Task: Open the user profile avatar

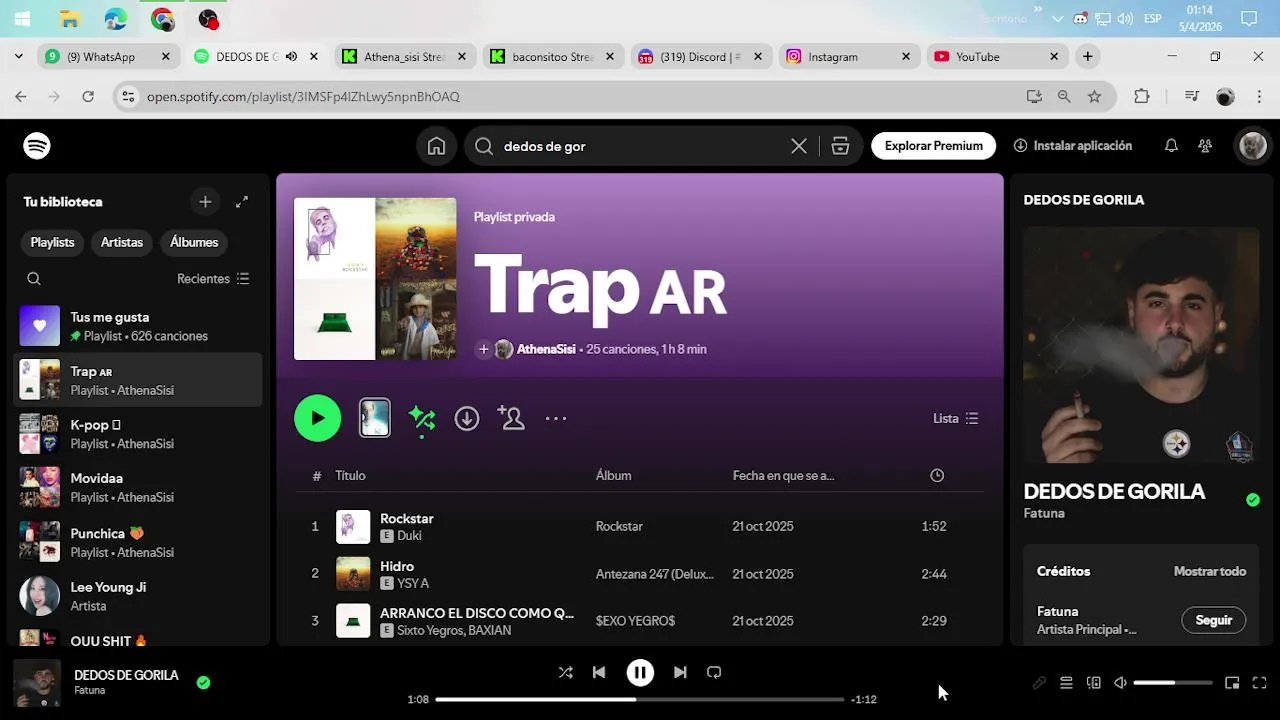Action: (1253, 146)
